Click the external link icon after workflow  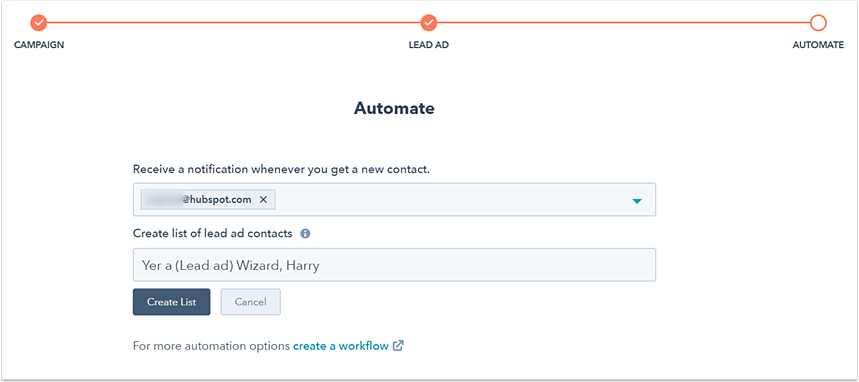pyautogui.click(x=398, y=346)
